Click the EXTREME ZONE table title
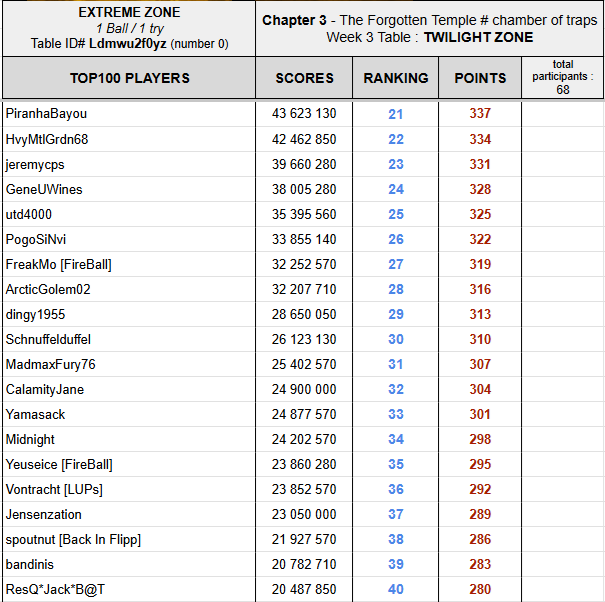605x602 pixels. tap(129, 13)
